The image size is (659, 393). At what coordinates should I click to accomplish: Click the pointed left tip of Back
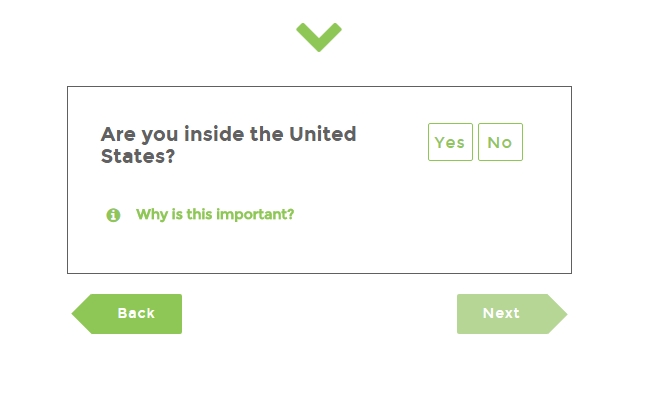(81, 314)
